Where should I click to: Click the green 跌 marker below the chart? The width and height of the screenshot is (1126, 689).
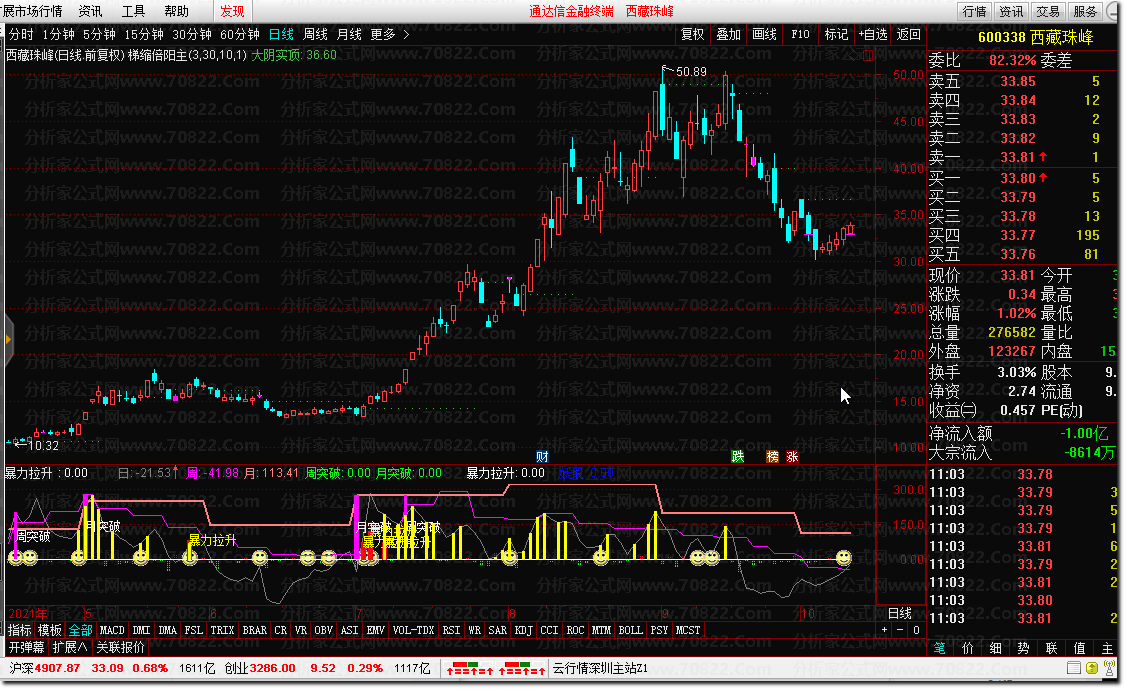pos(738,457)
